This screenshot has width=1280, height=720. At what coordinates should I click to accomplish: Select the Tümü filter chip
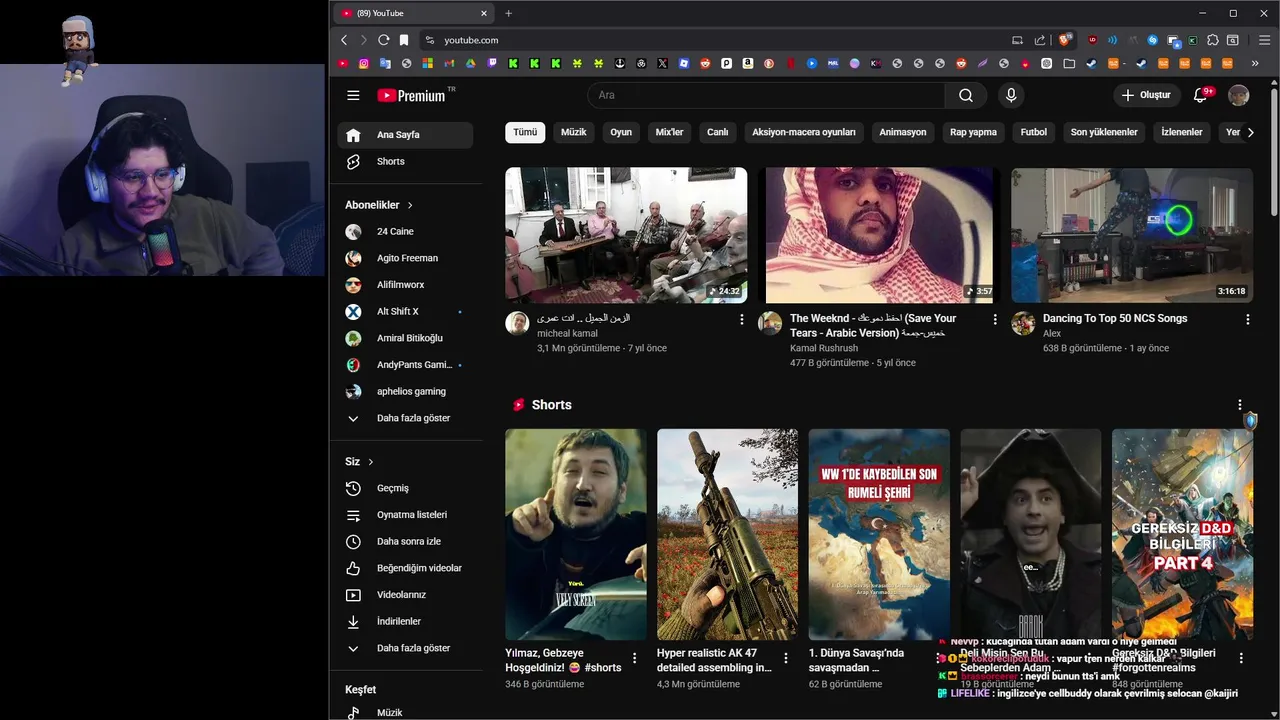(525, 132)
